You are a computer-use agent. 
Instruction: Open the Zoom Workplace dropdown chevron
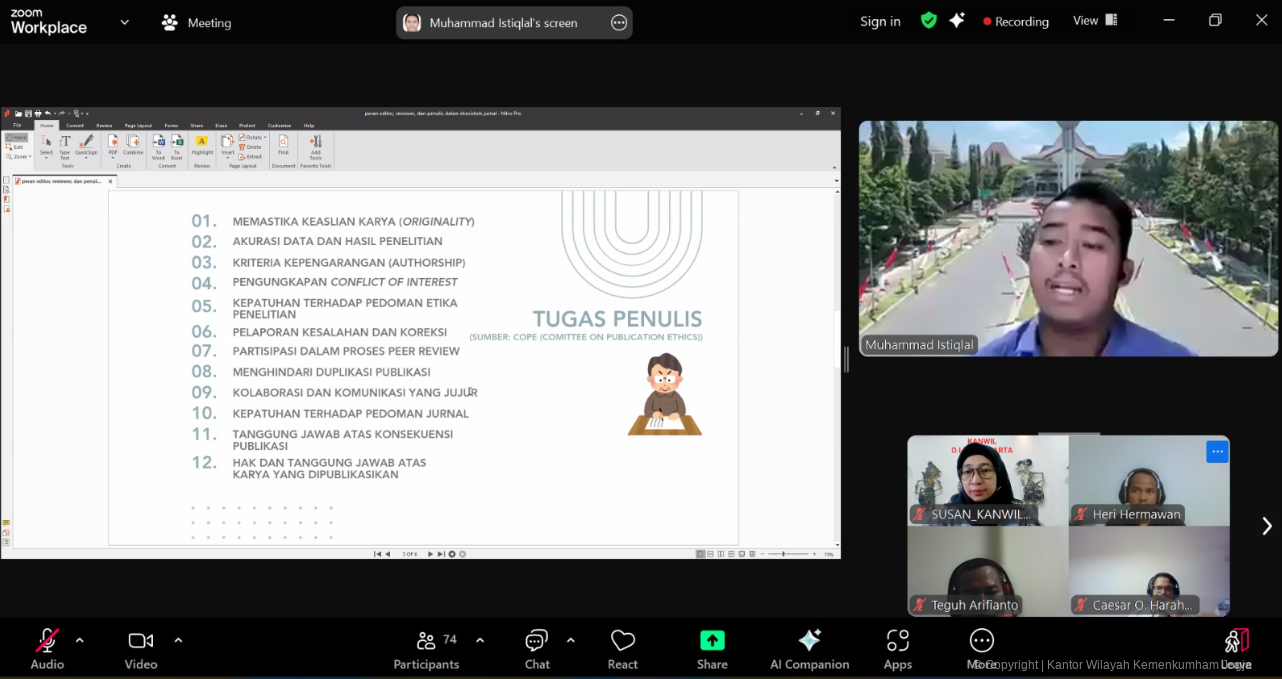click(124, 22)
